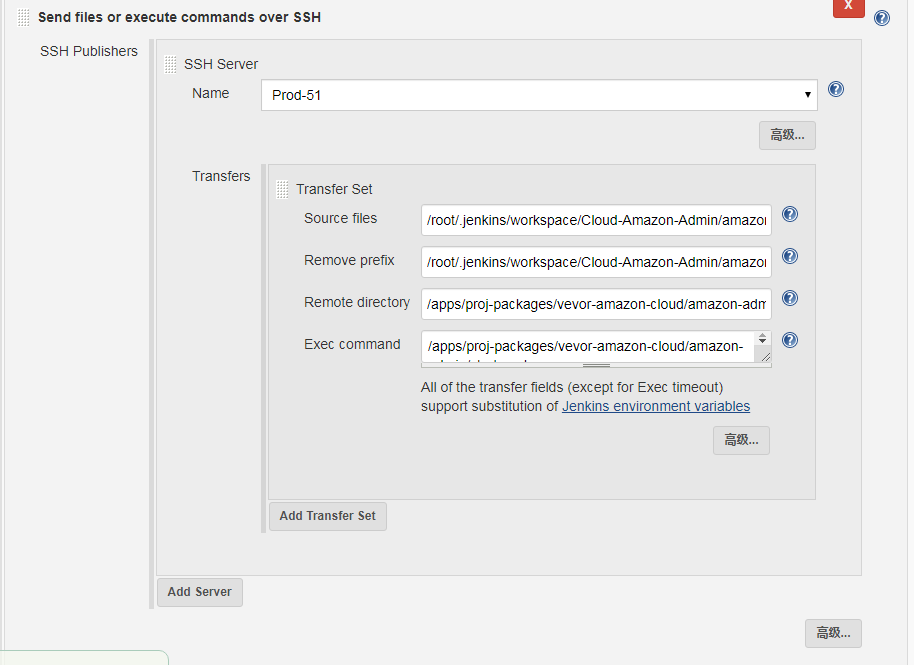Focus the Remote directory text field

click(x=596, y=303)
